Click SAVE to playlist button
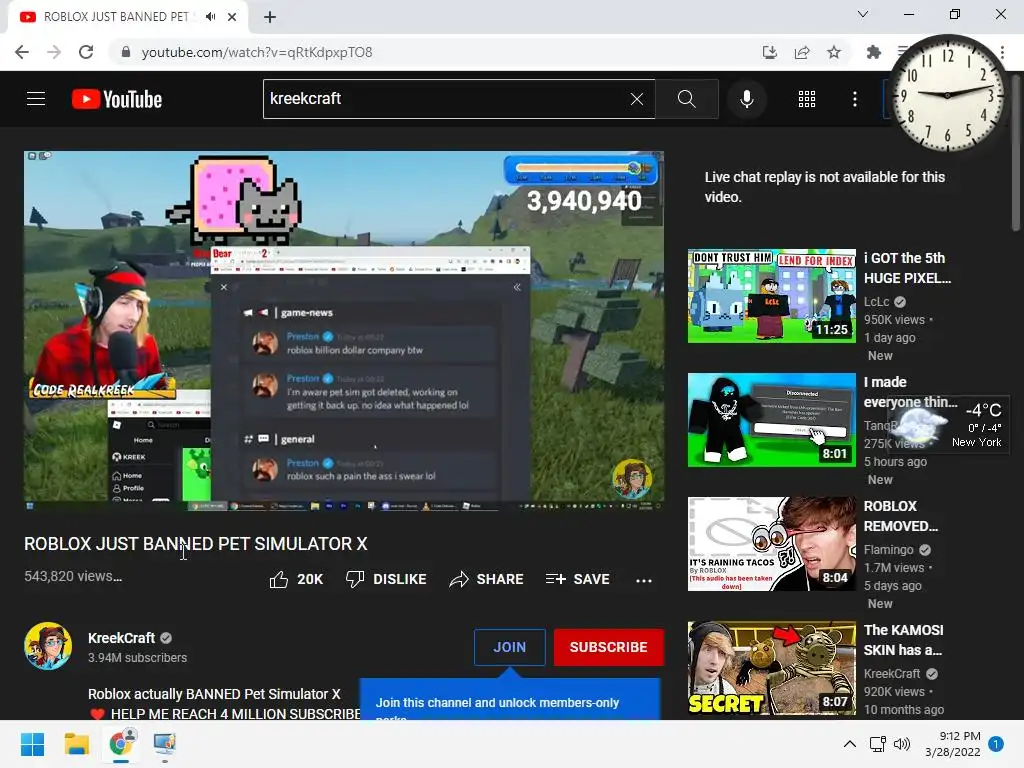The image size is (1024, 768). (x=578, y=579)
